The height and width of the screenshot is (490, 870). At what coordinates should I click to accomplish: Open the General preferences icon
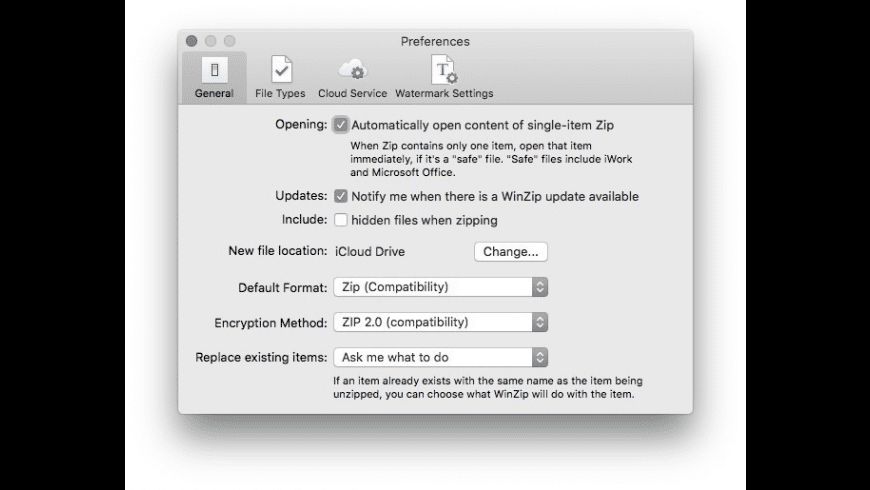(x=214, y=70)
